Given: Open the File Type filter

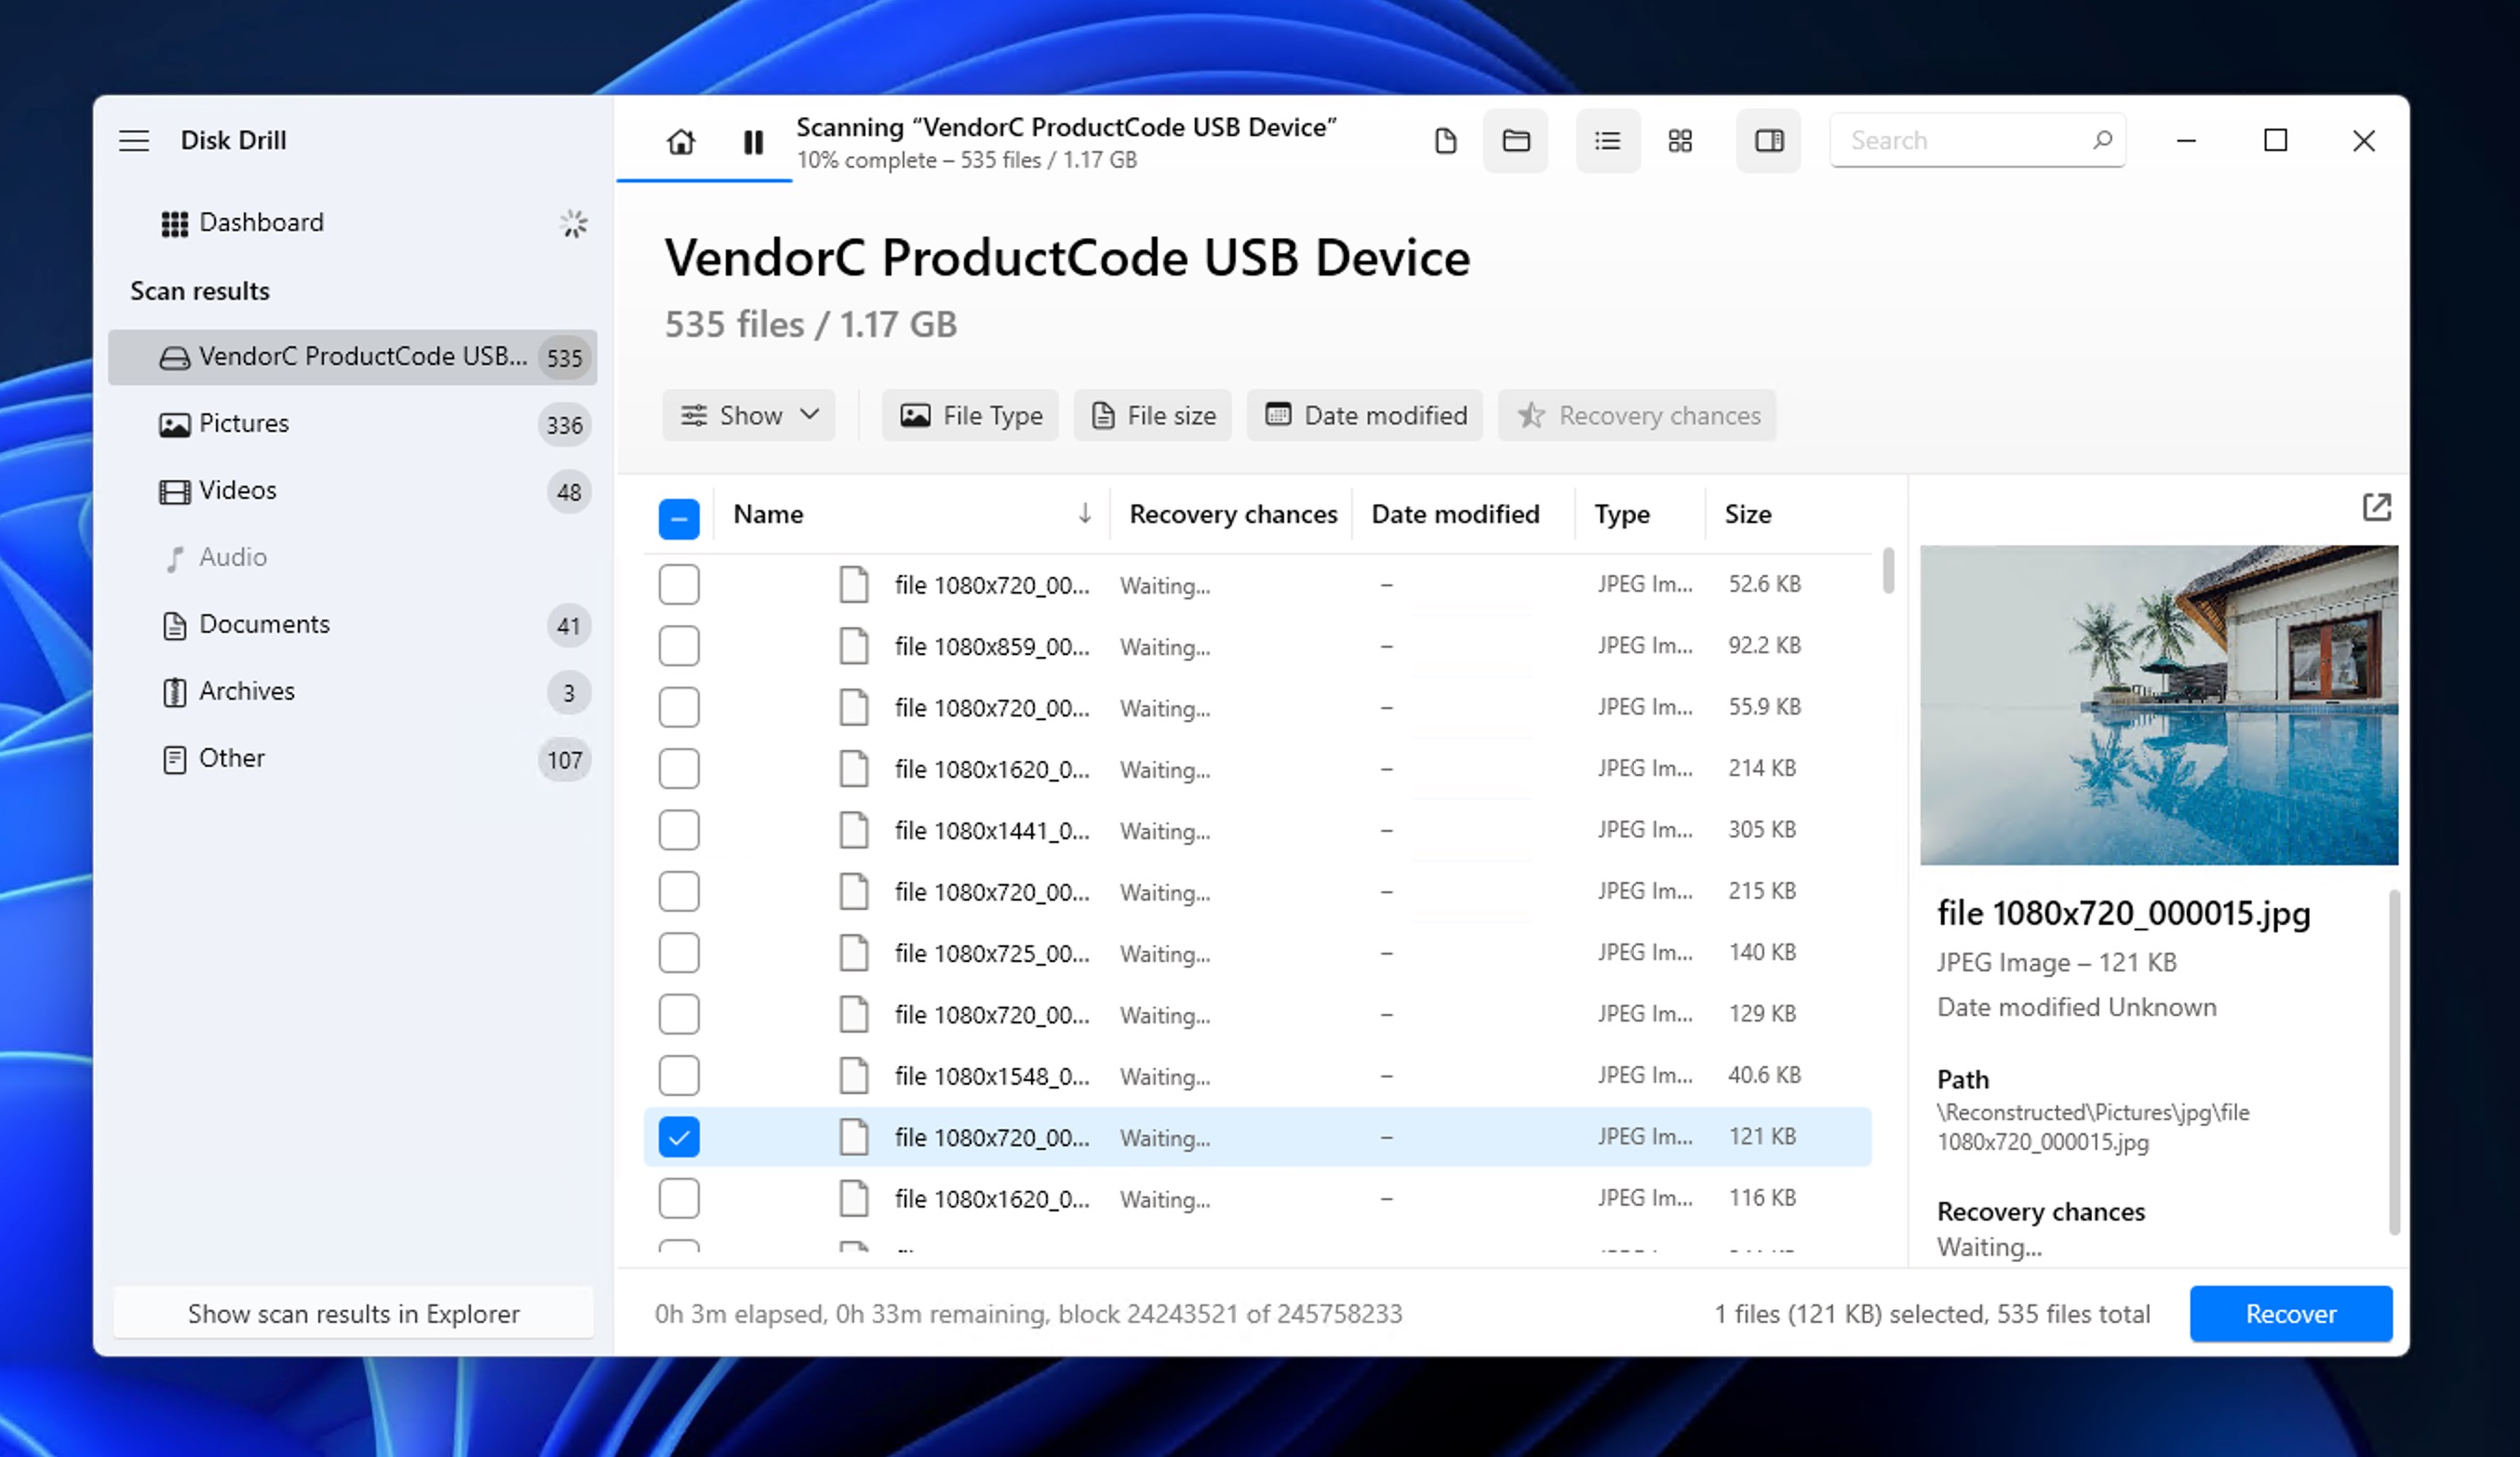Looking at the screenshot, I should click(x=969, y=415).
